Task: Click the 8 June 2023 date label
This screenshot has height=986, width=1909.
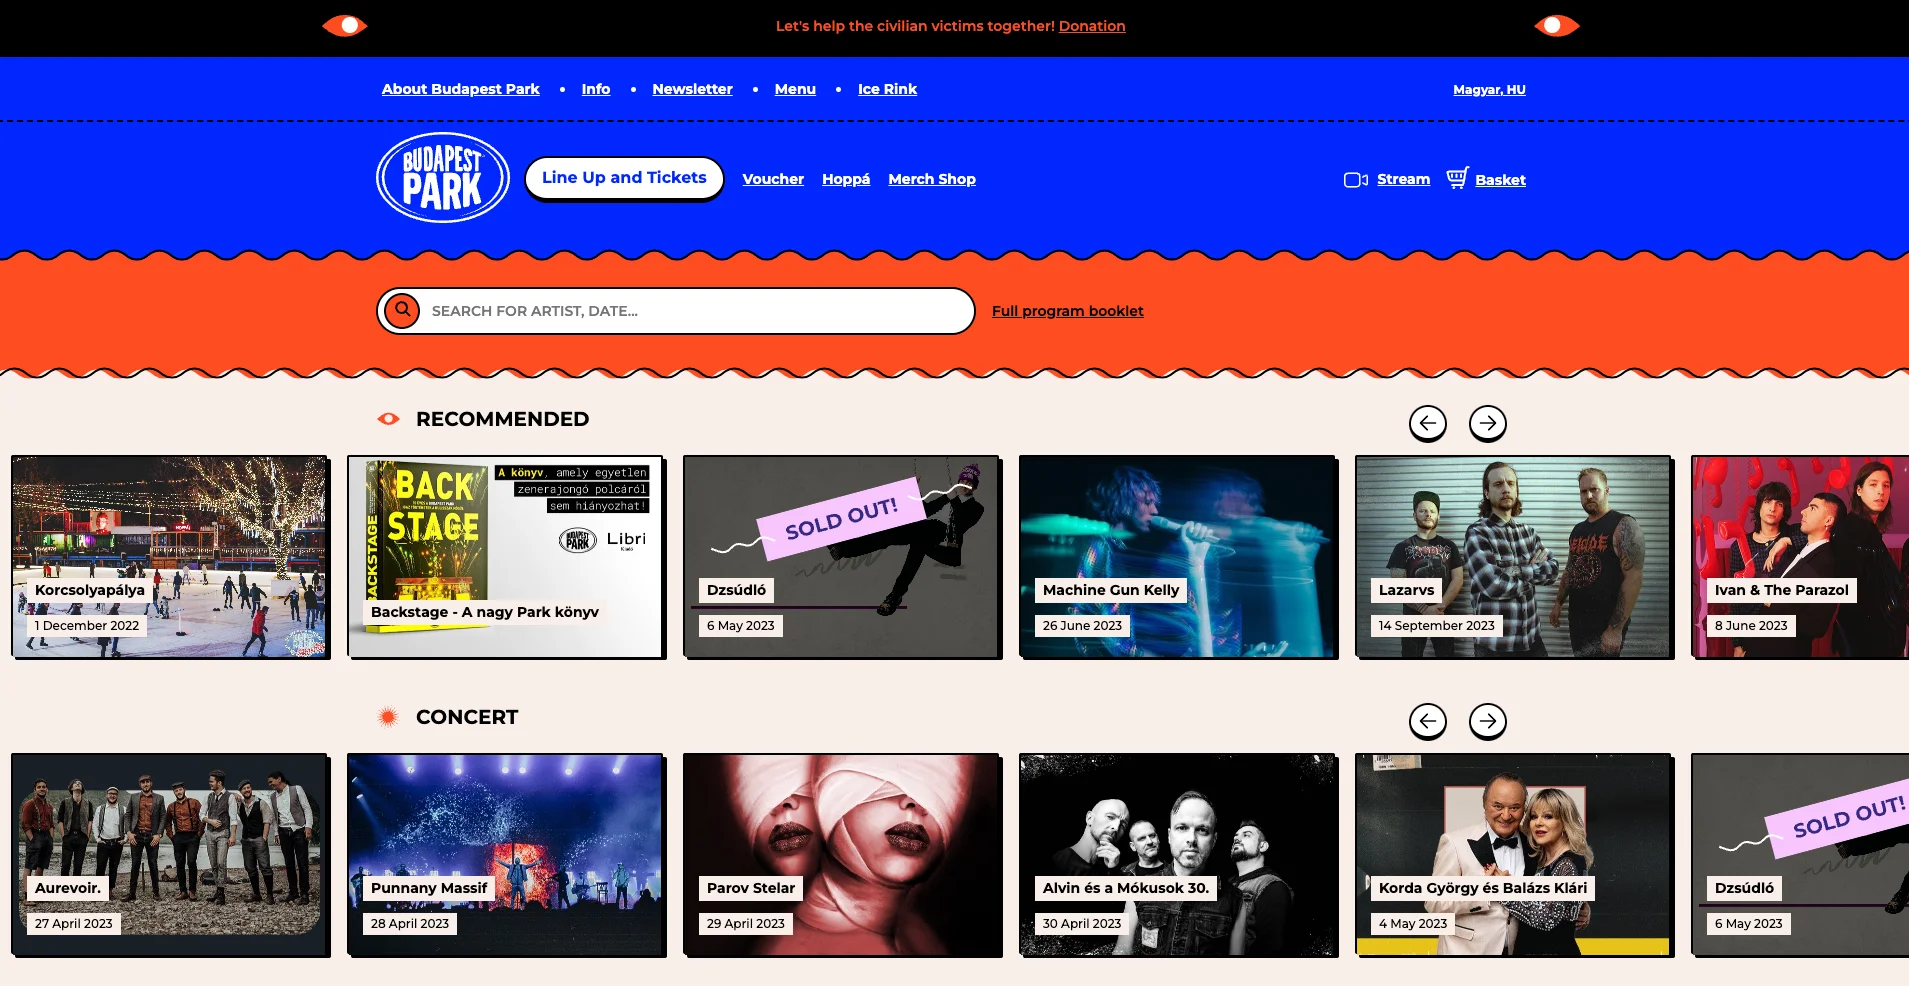Action: coord(1751,626)
